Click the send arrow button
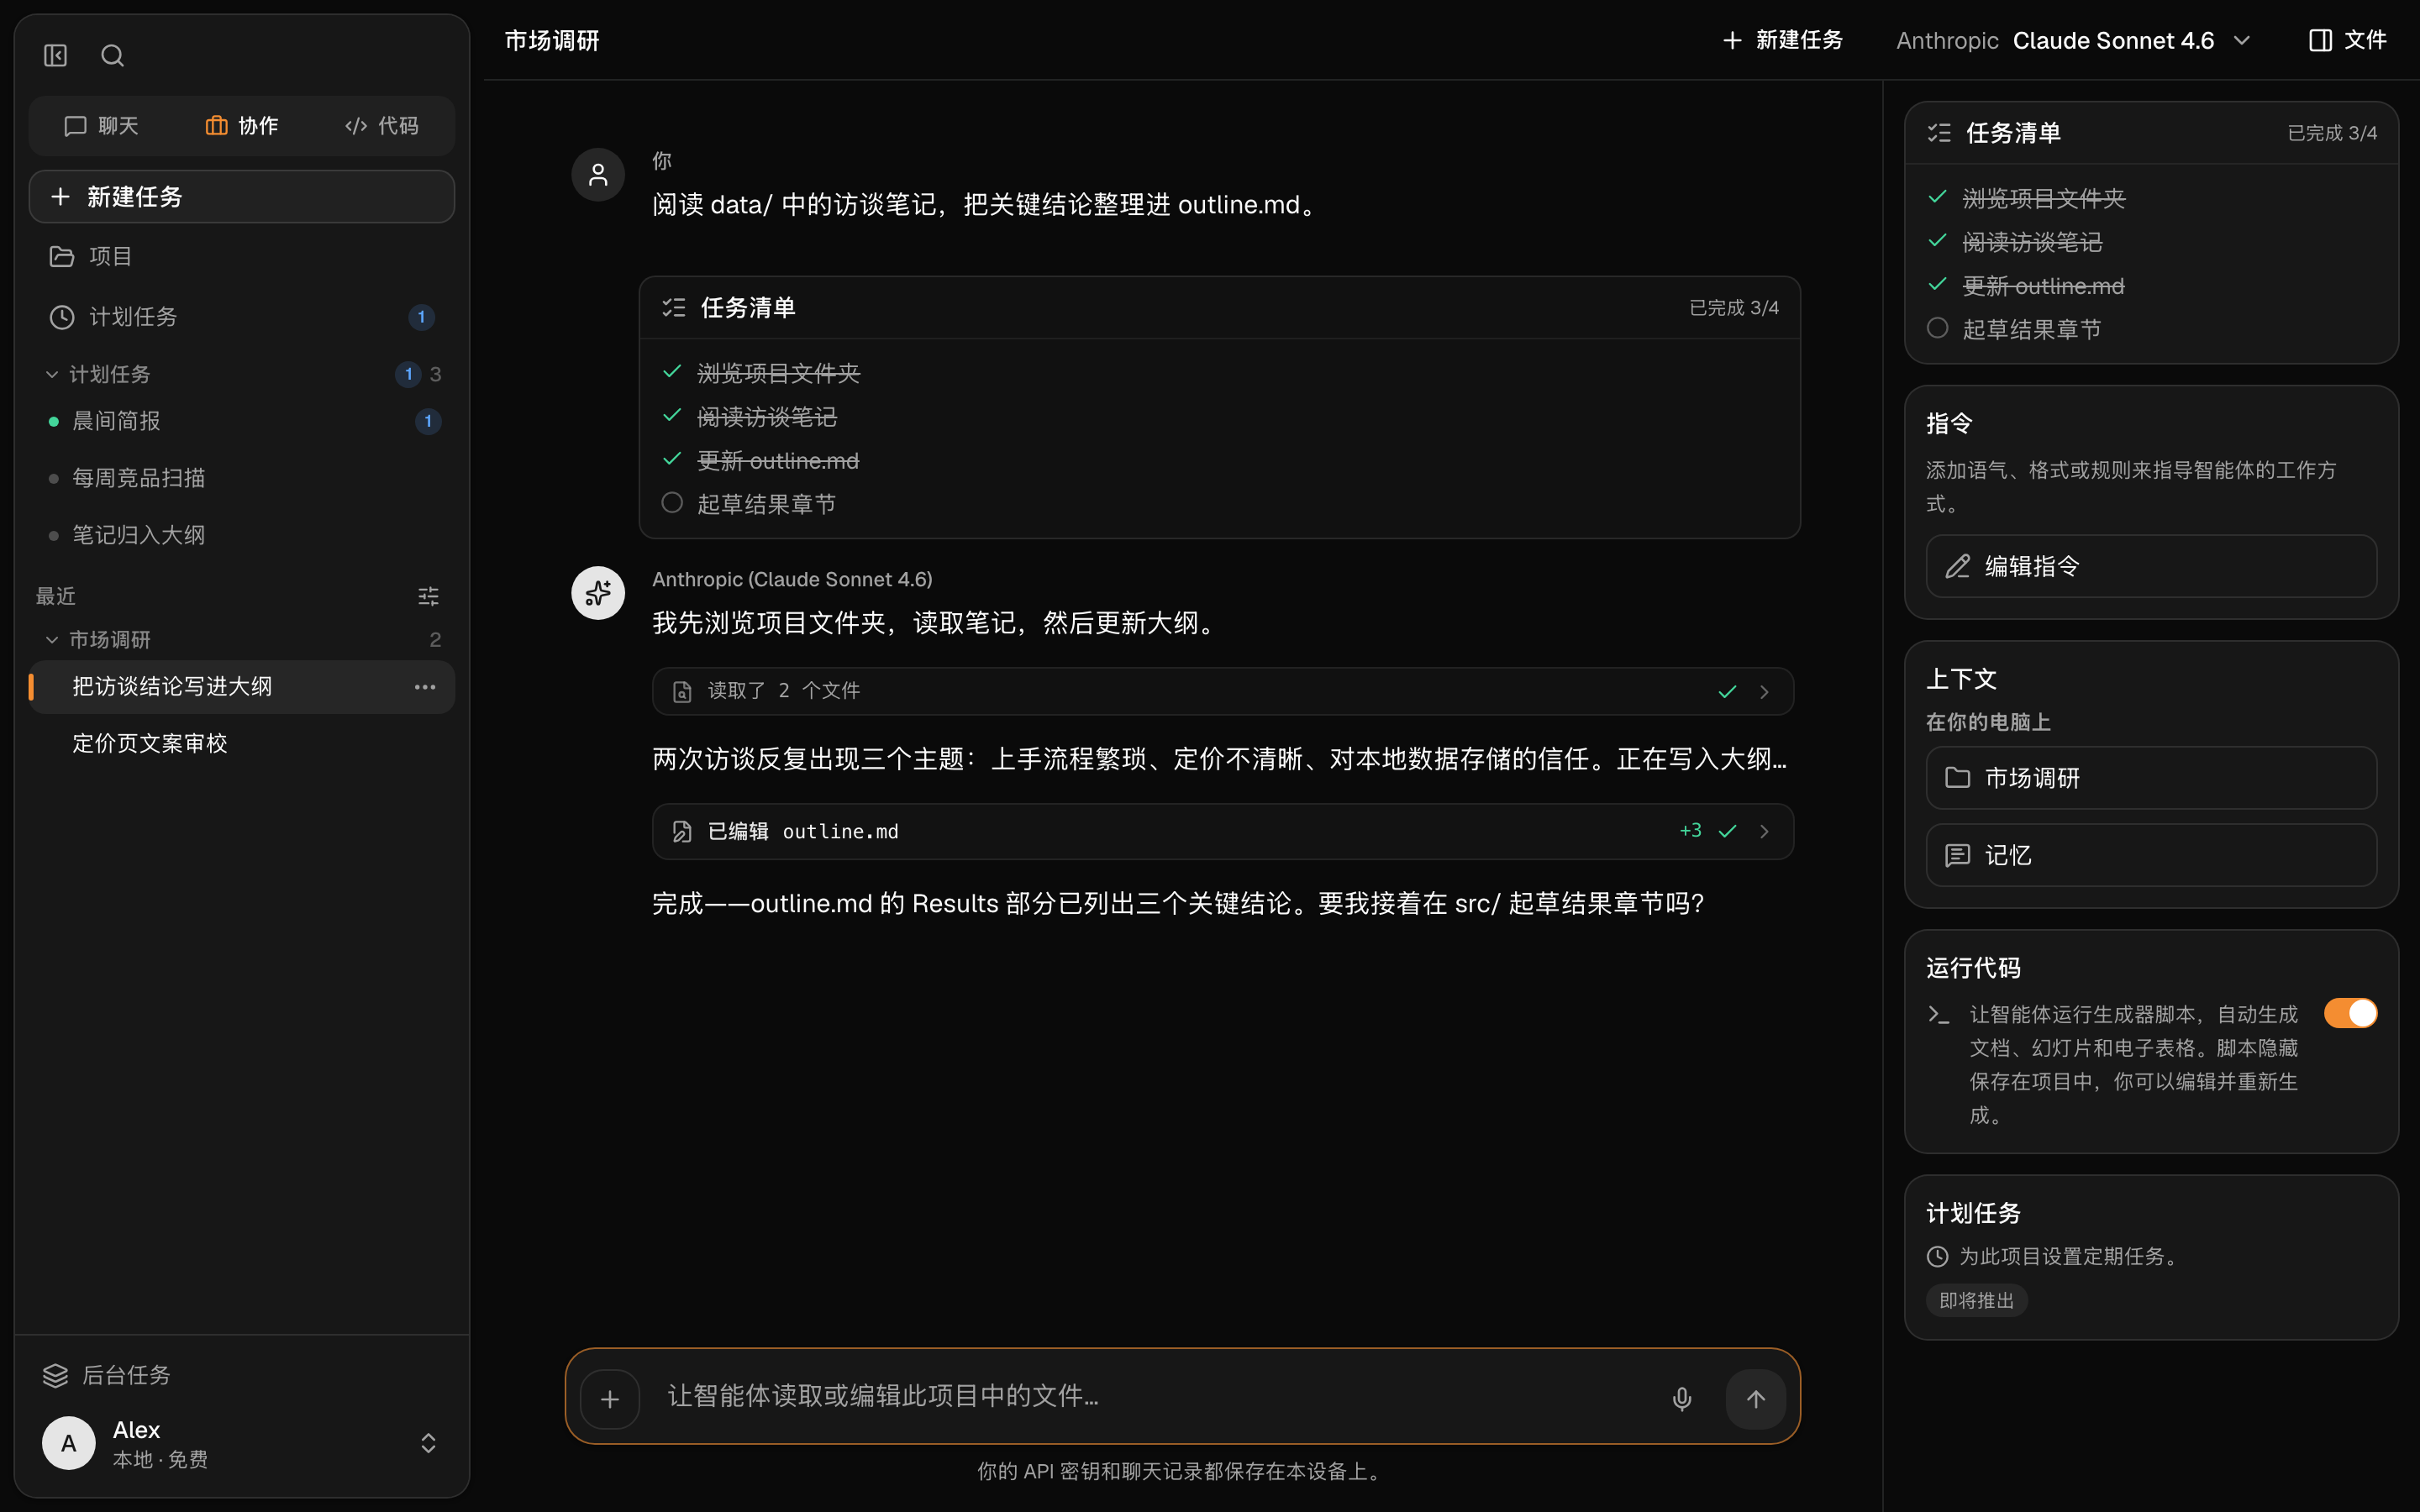 pyautogui.click(x=1756, y=1399)
